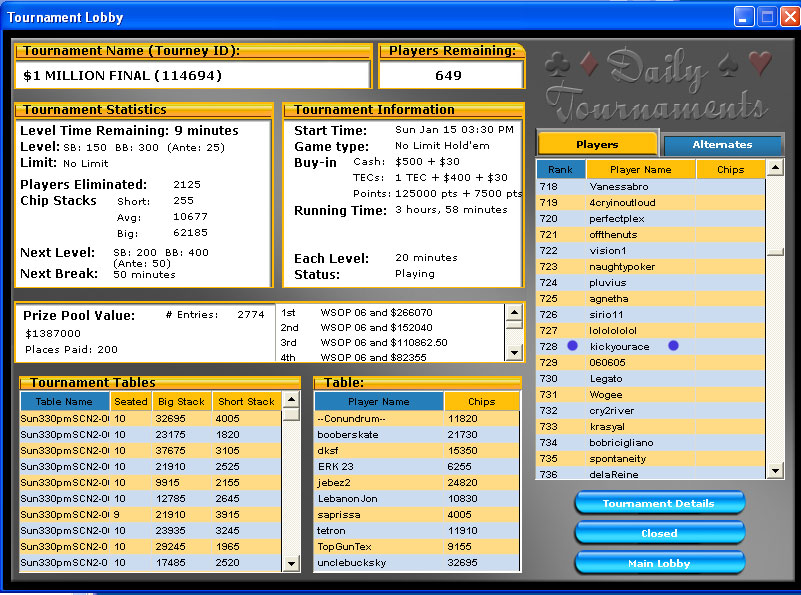Open the Alternates tab
801x595 pixels.
point(722,144)
